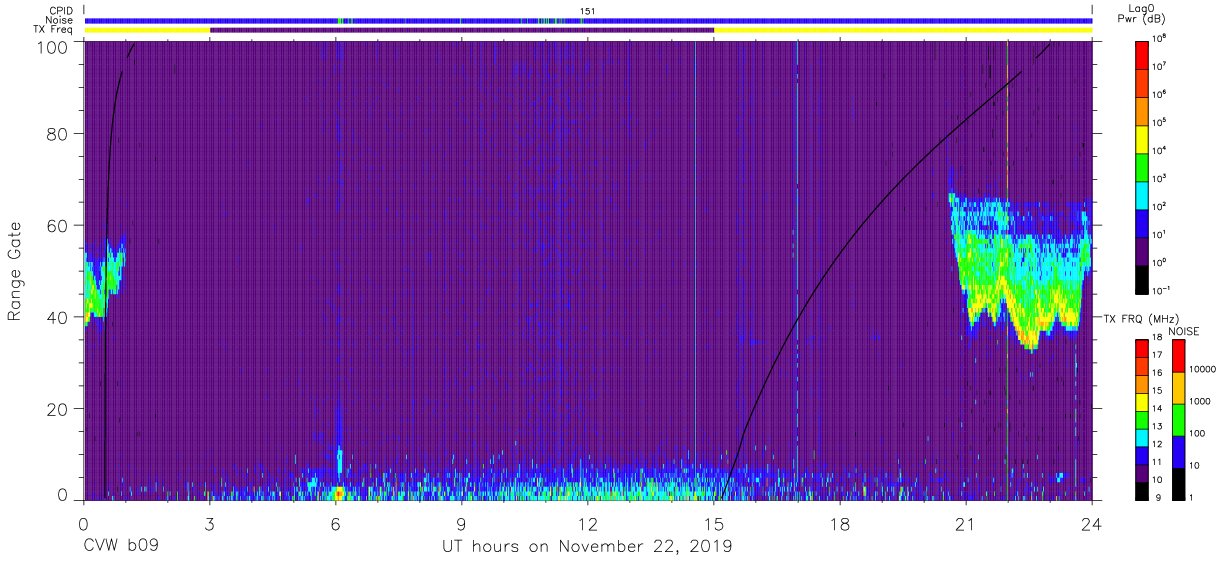Select the 'CPID' label at top left
Viewport: 1228px width, 567px height.
59,10
